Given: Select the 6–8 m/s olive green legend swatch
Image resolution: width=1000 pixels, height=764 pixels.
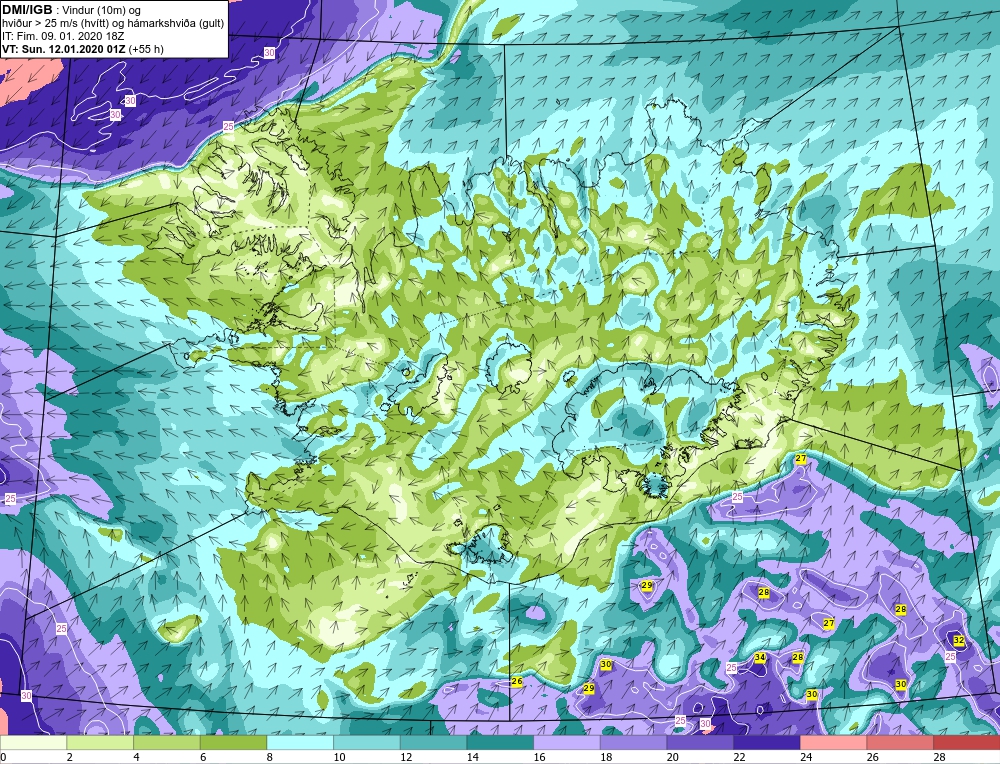Looking at the screenshot, I should click(233, 743).
